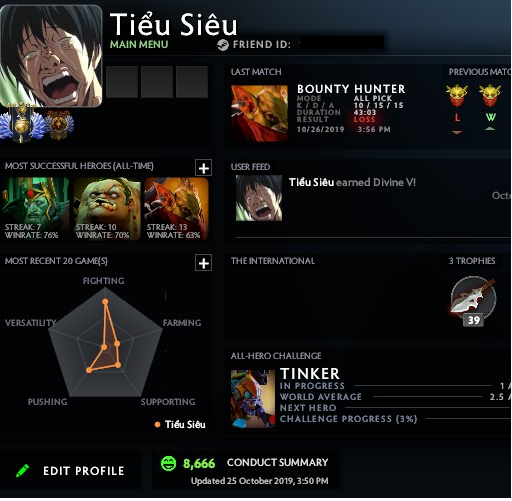Select the first empty featured hero slot
512x501 pixels.
click(122, 82)
